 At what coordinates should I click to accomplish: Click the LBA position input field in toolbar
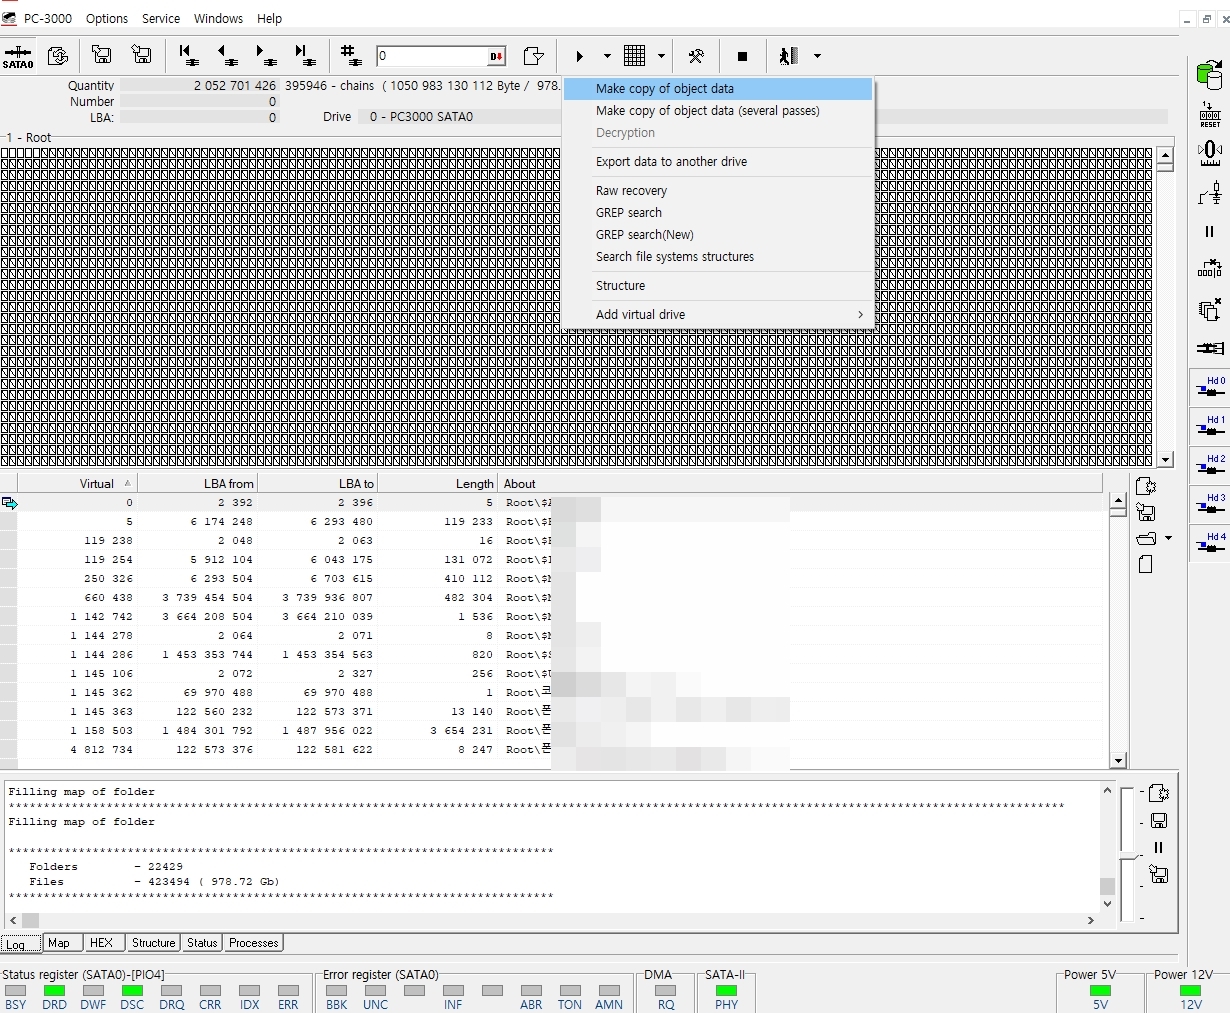click(x=432, y=56)
